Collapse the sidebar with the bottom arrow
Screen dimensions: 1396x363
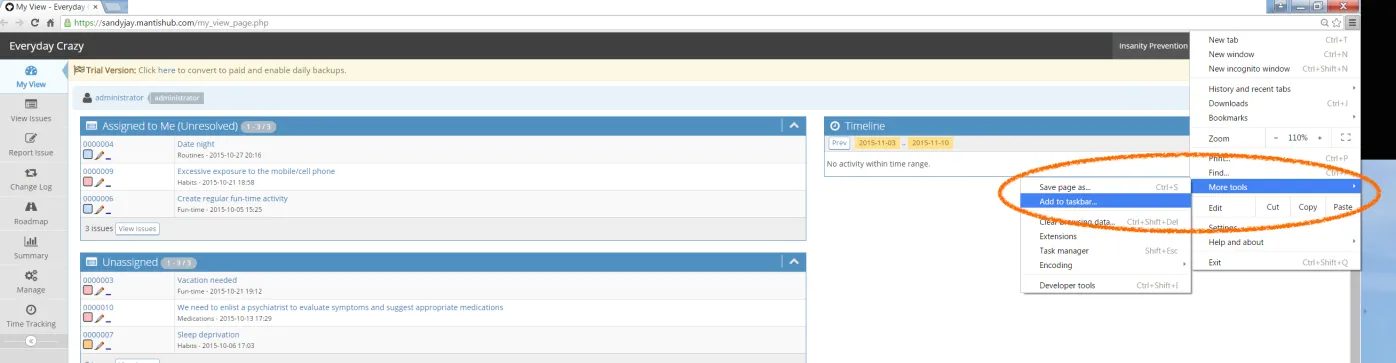[x=31, y=341]
